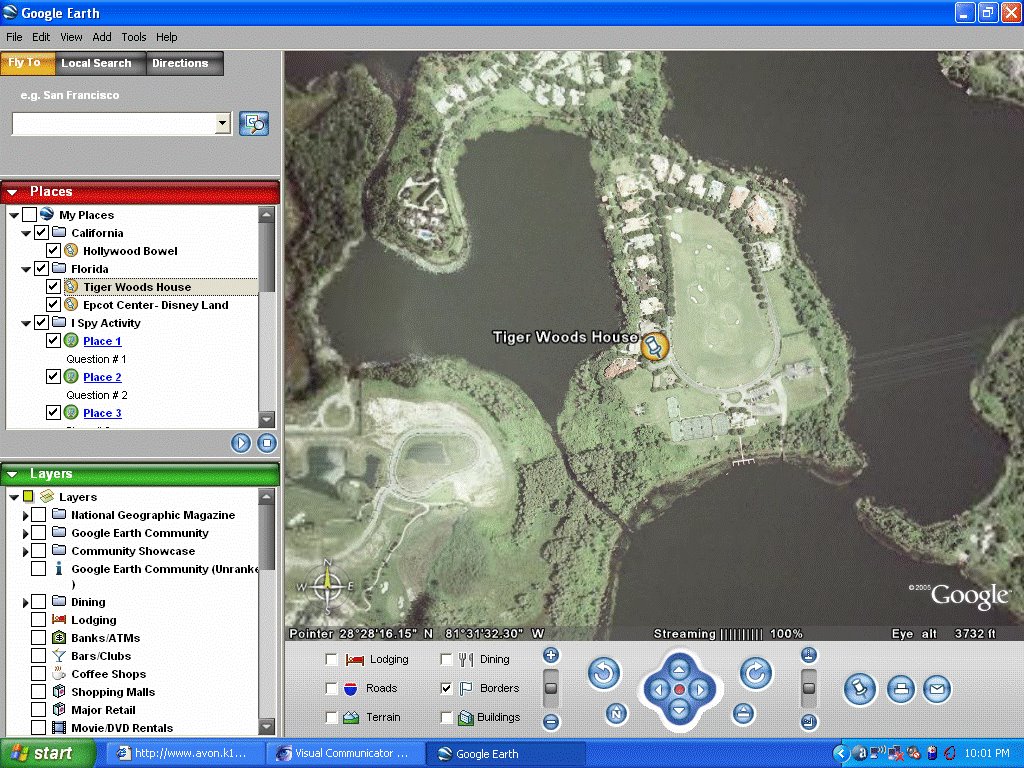Expand Google Earth Community layer
The image size is (1024, 768).
(x=25, y=534)
